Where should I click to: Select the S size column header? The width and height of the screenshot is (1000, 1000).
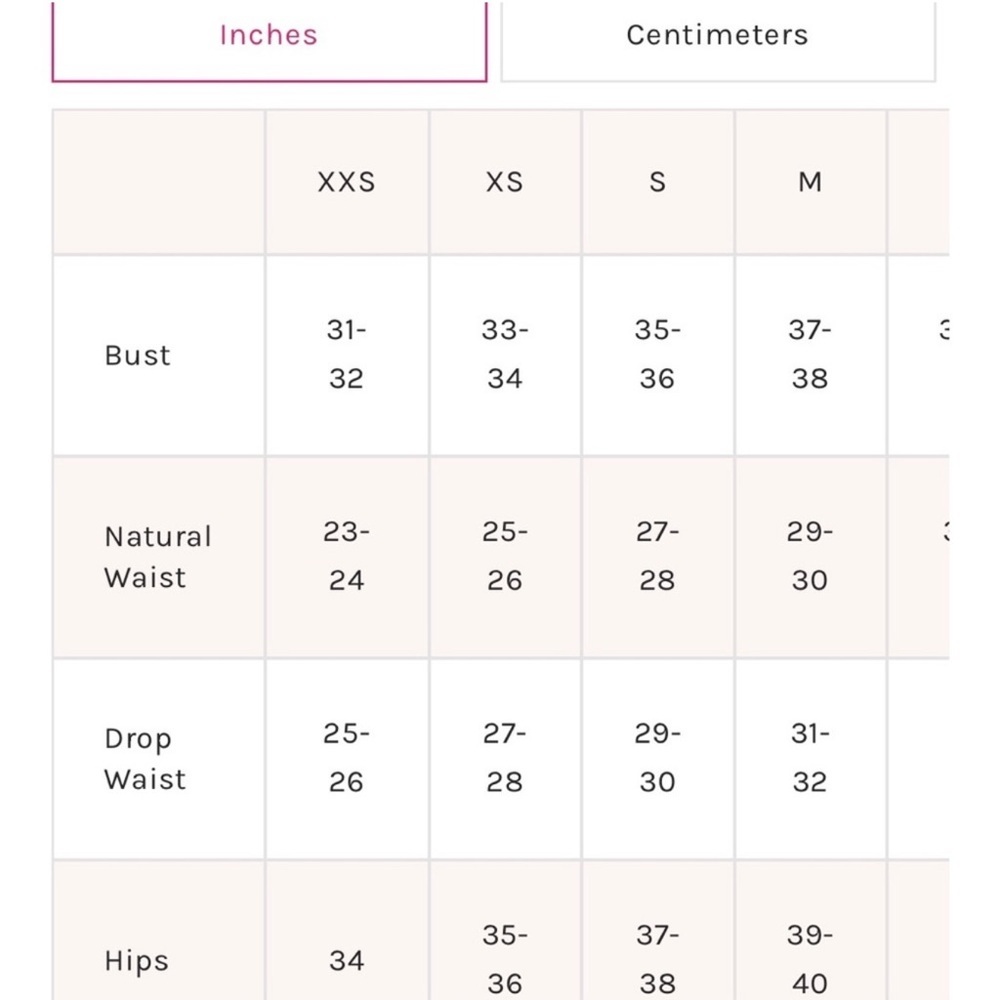(658, 182)
